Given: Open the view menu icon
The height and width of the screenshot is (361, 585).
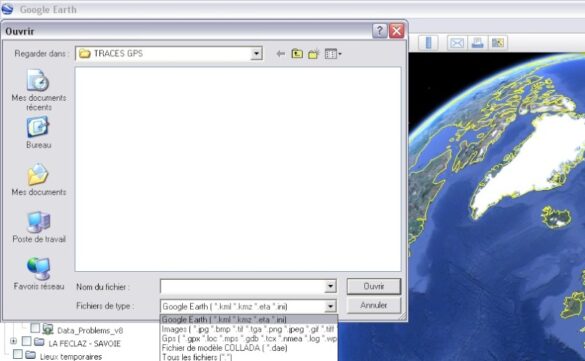Looking at the screenshot, I should 333,54.
